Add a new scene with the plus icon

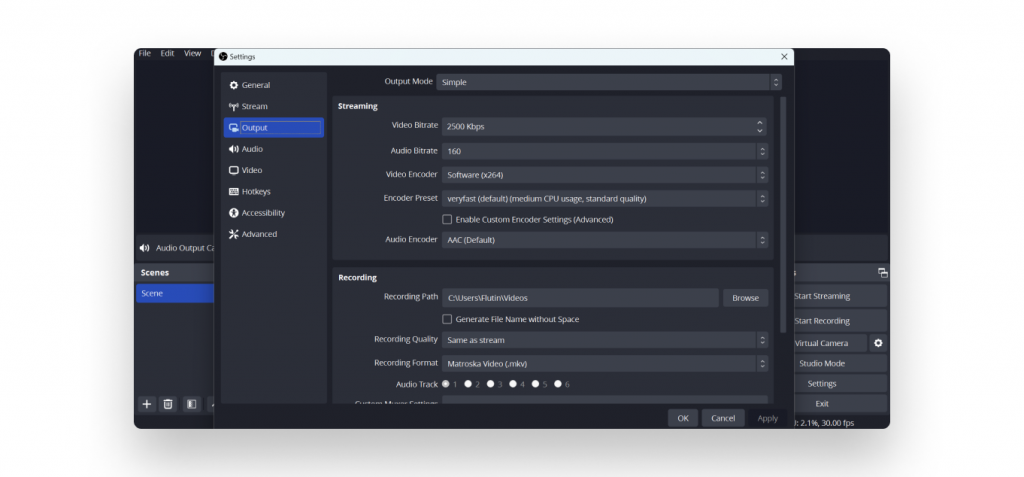tap(147, 404)
